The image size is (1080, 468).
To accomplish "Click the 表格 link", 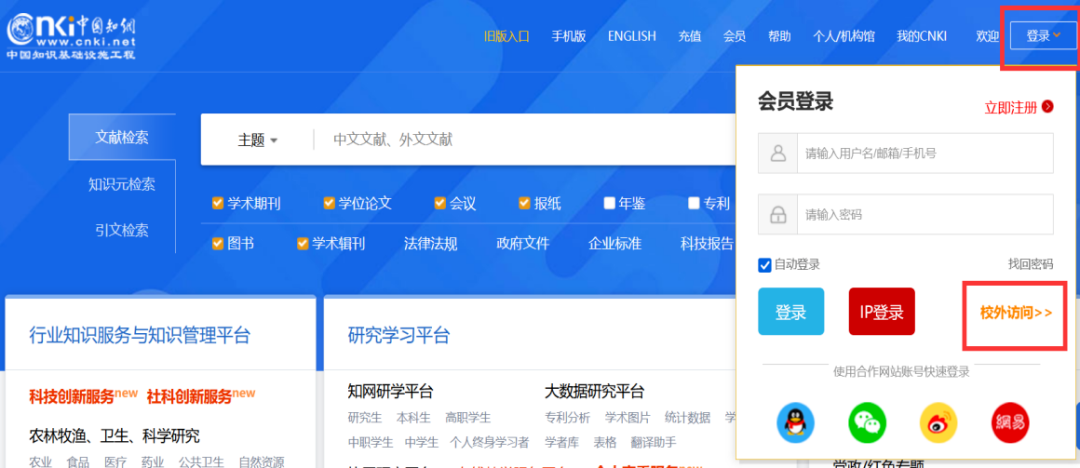I will (x=605, y=442).
